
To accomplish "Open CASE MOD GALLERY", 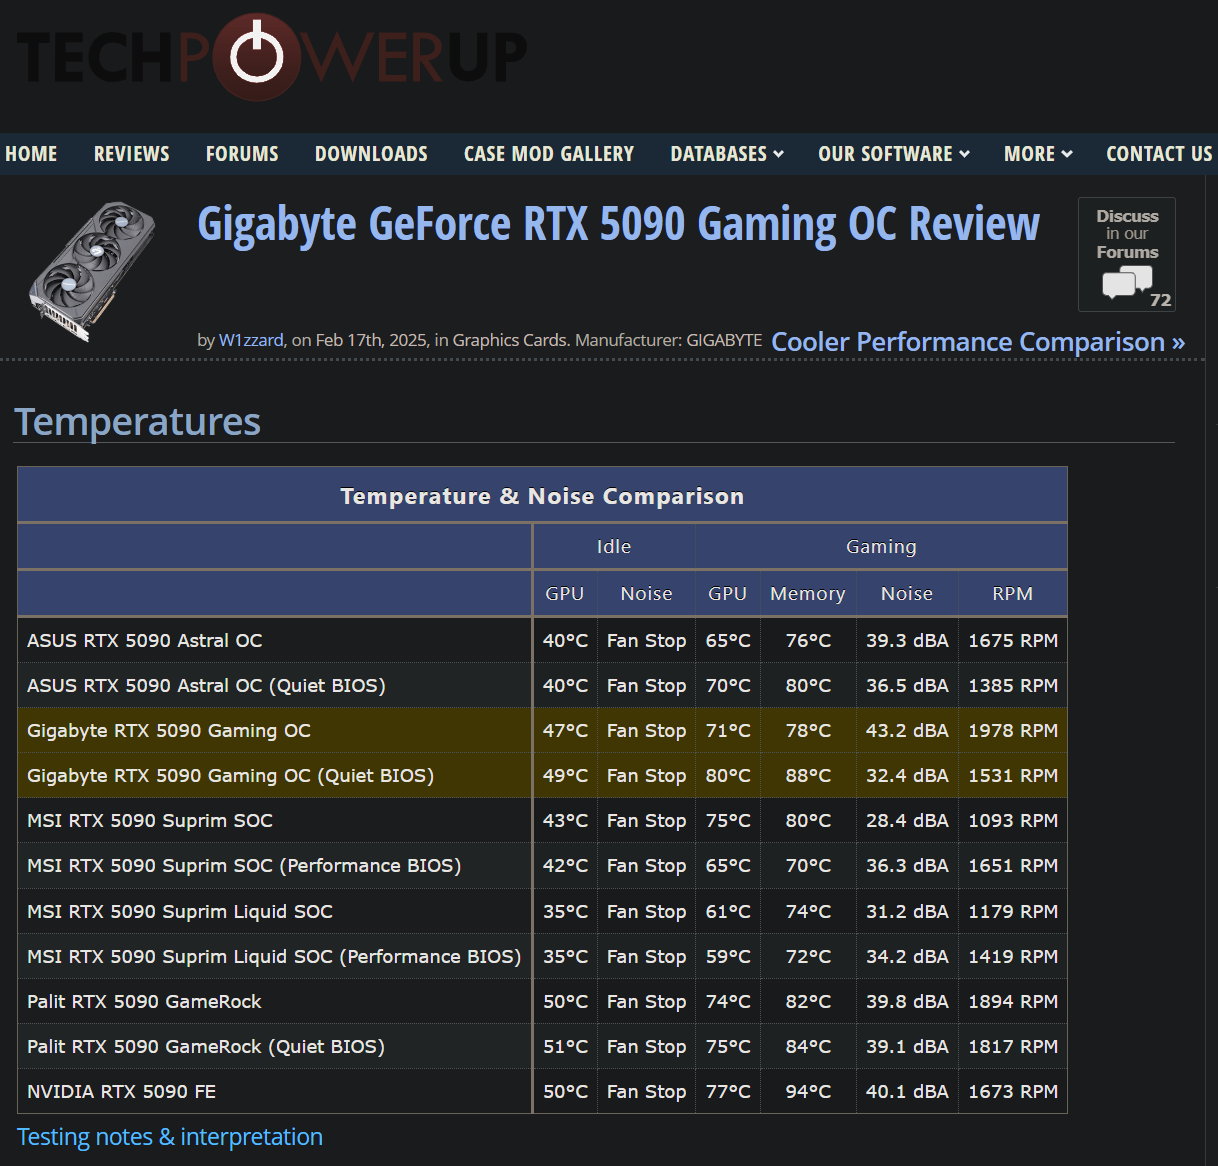I will pos(549,154).
